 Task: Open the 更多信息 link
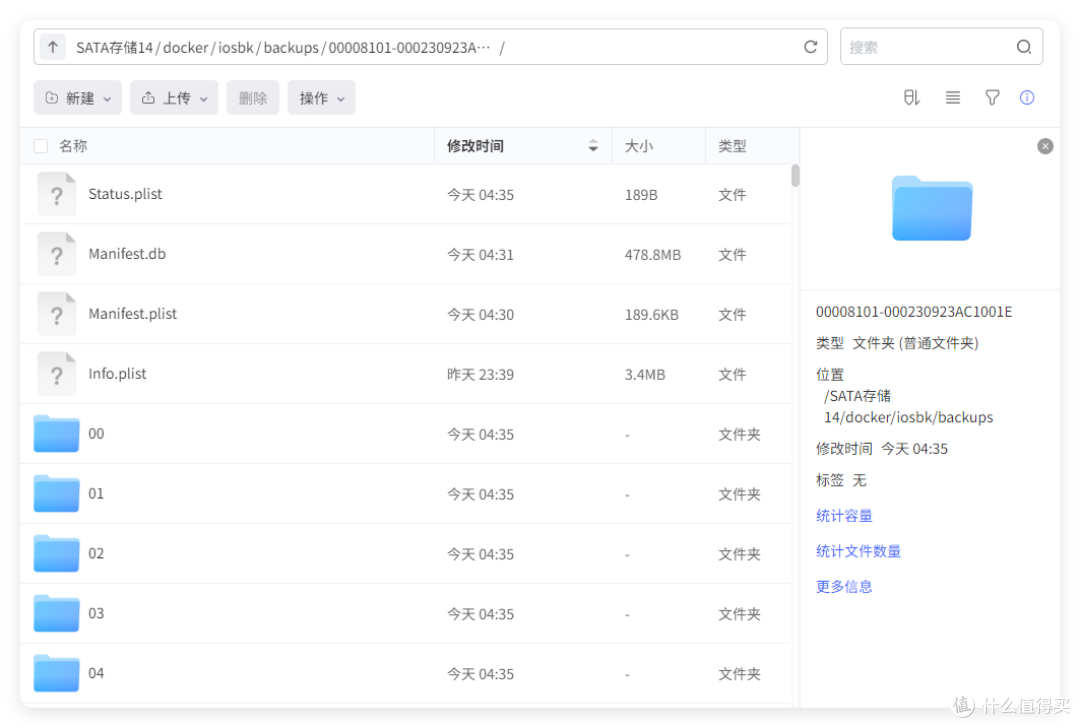(x=844, y=587)
